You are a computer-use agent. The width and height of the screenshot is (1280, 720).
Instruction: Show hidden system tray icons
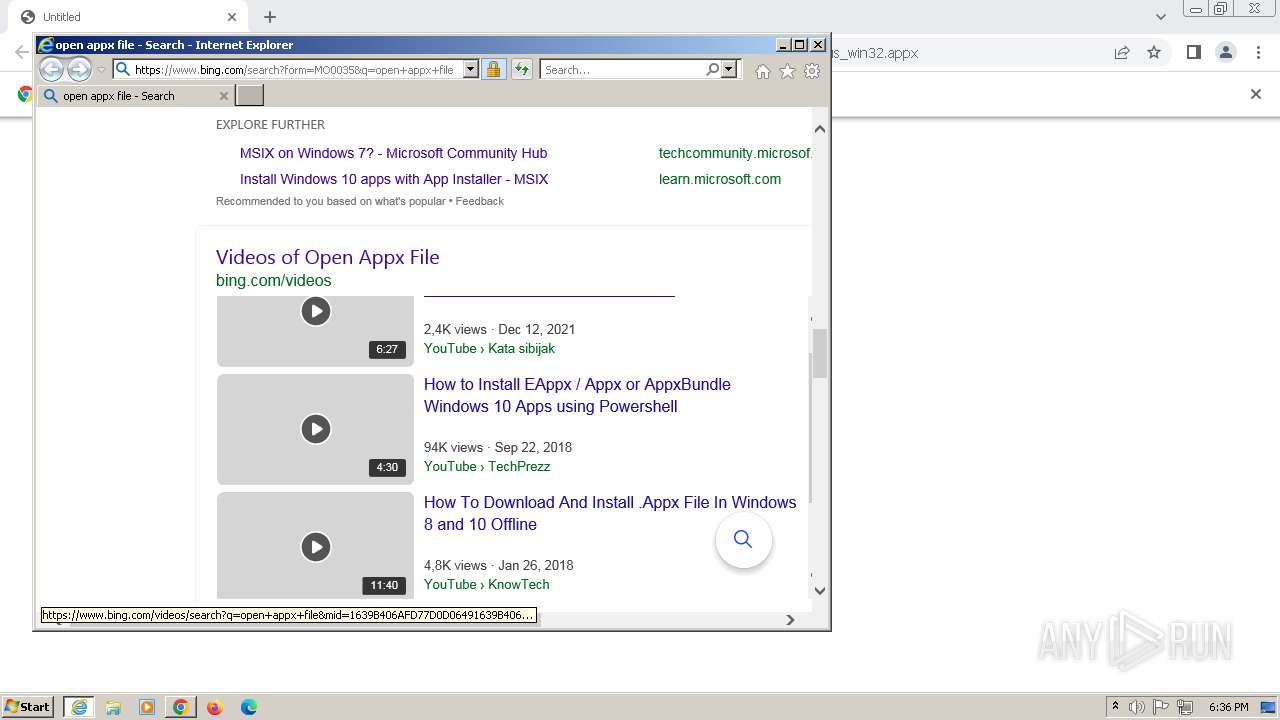[1115, 707]
